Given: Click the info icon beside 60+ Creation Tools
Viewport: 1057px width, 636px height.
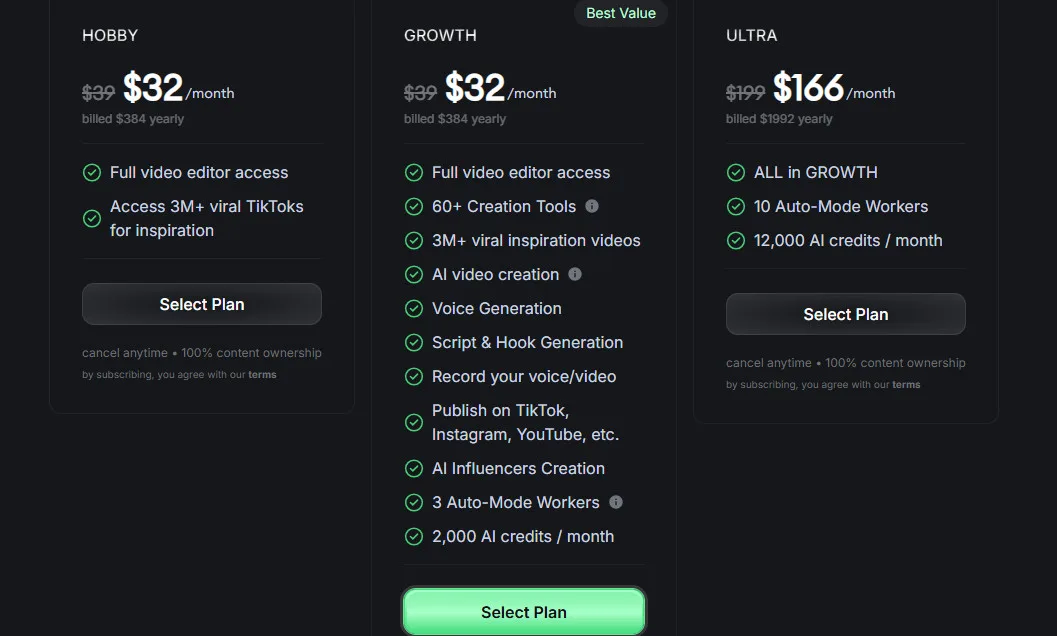Looking at the screenshot, I should [x=590, y=206].
